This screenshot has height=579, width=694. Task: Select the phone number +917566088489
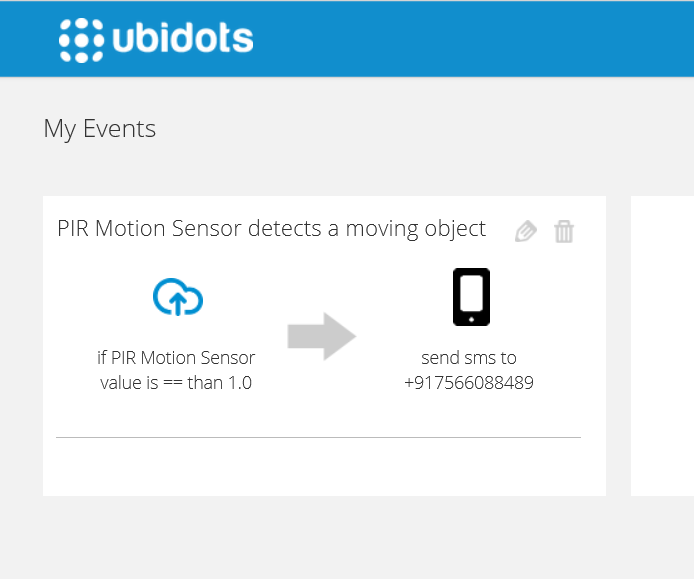[x=469, y=382]
